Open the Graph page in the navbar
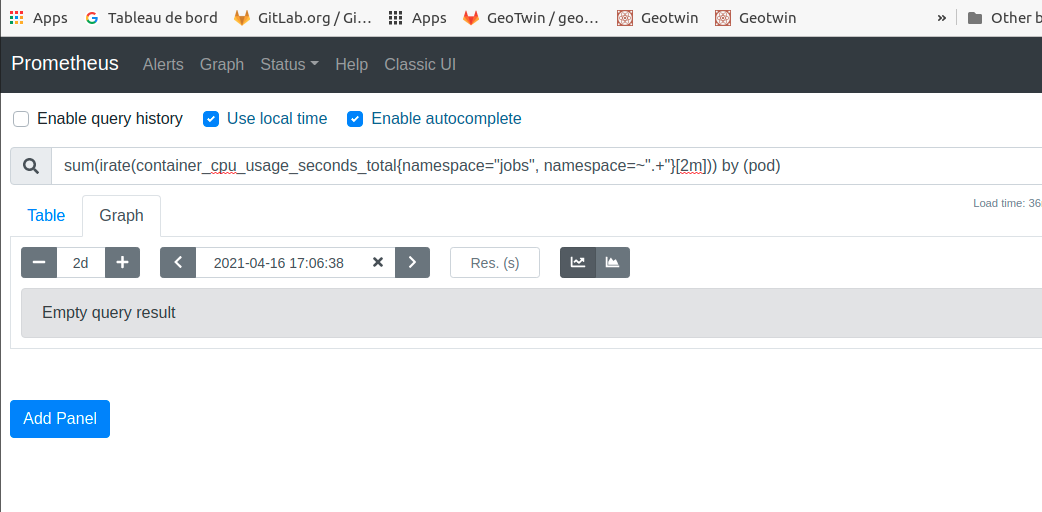The image size is (1042, 512). (x=222, y=64)
